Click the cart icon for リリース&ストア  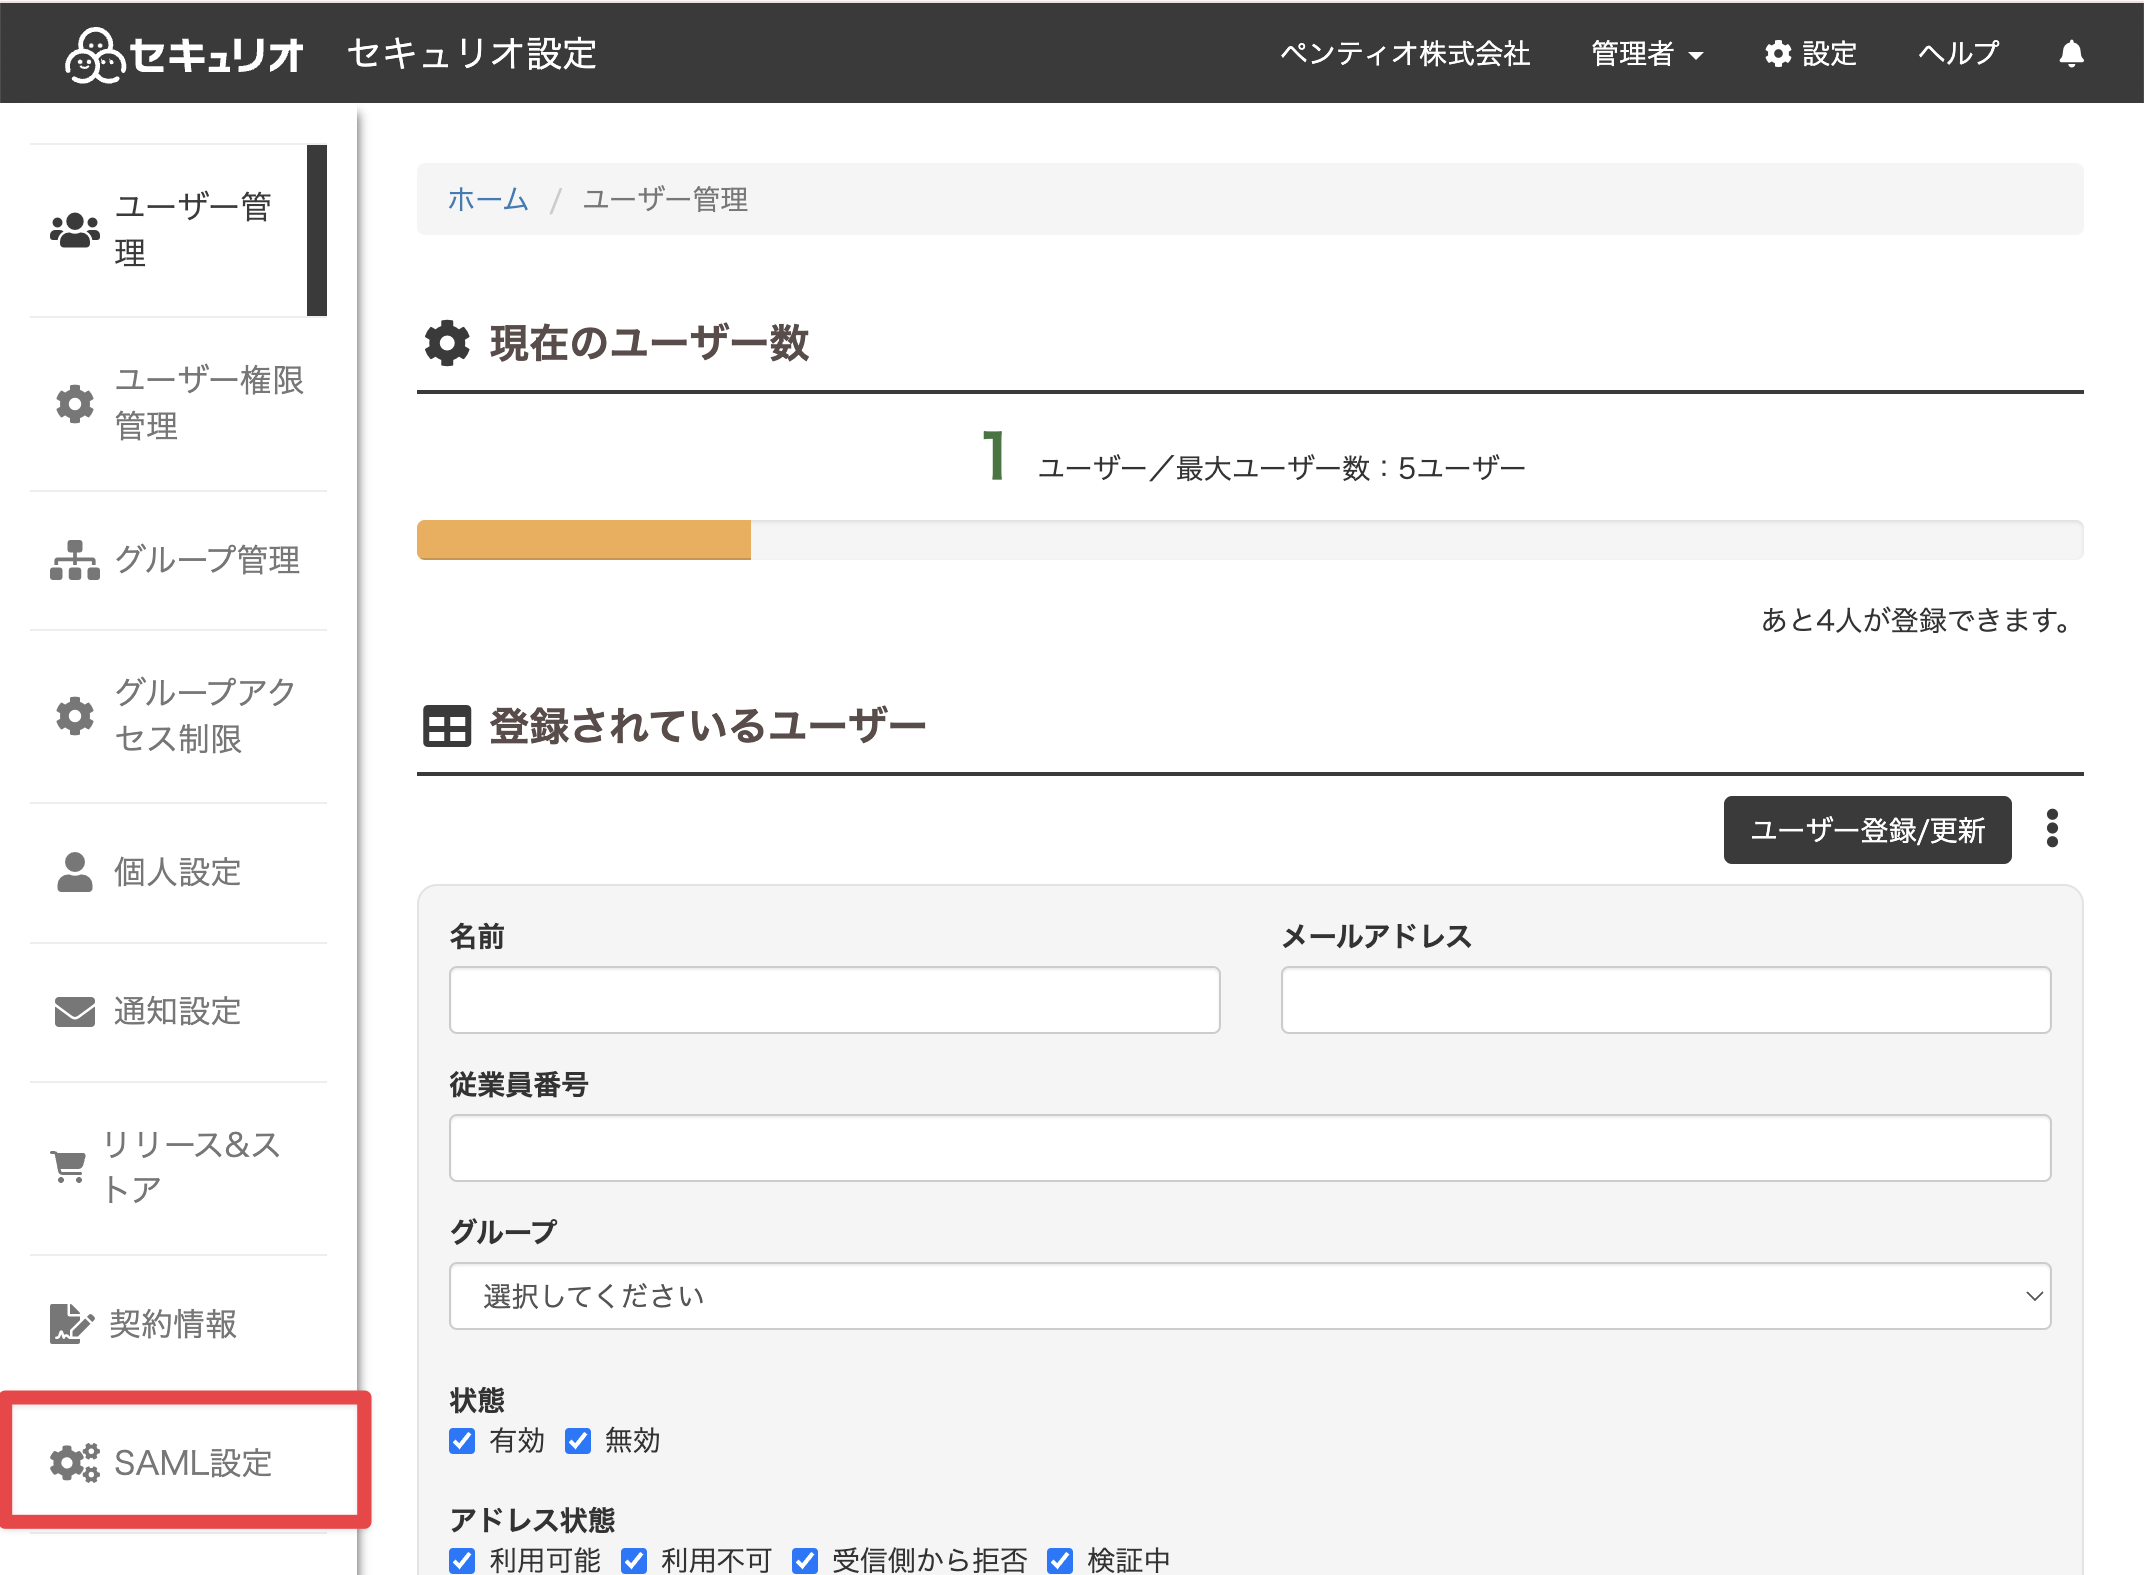coord(69,1166)
